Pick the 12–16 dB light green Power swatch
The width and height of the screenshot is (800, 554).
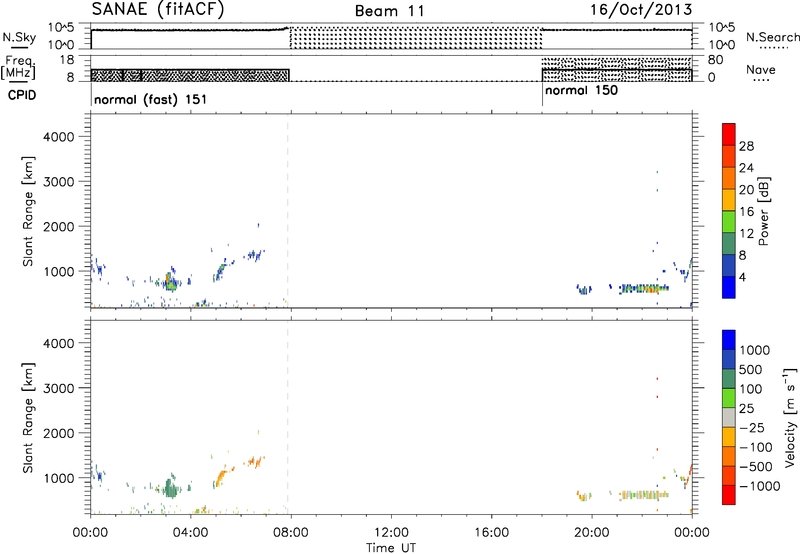(729, 221)
